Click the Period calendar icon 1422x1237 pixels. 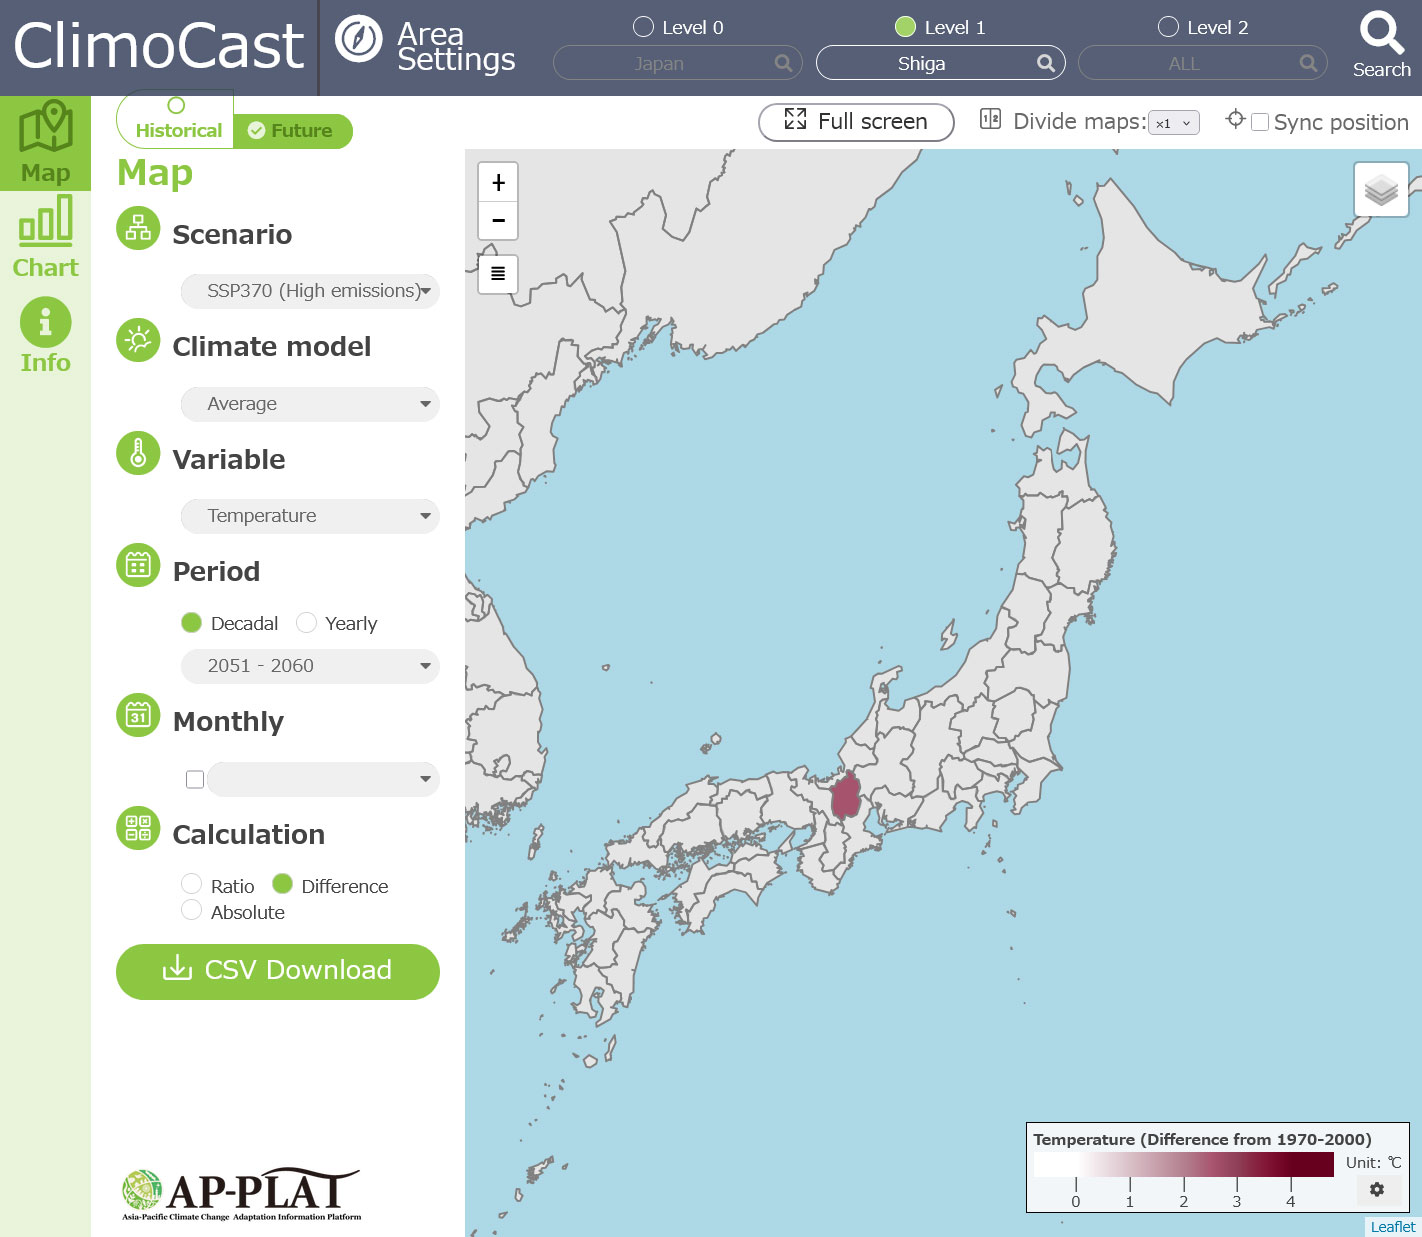138,566
